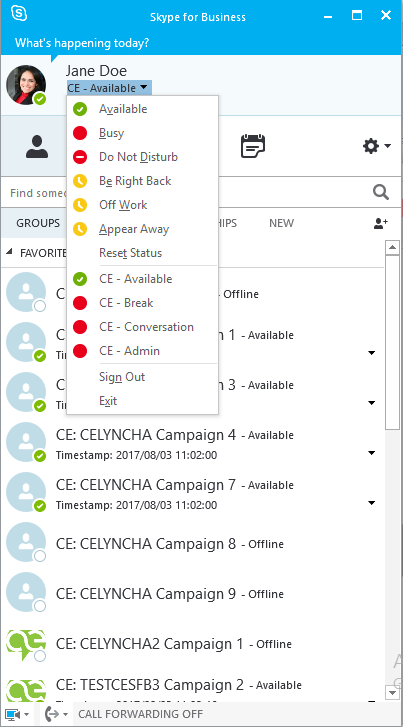Click the Add a Contact icon
Screen dimensions: 403x727
coord(380,223)
